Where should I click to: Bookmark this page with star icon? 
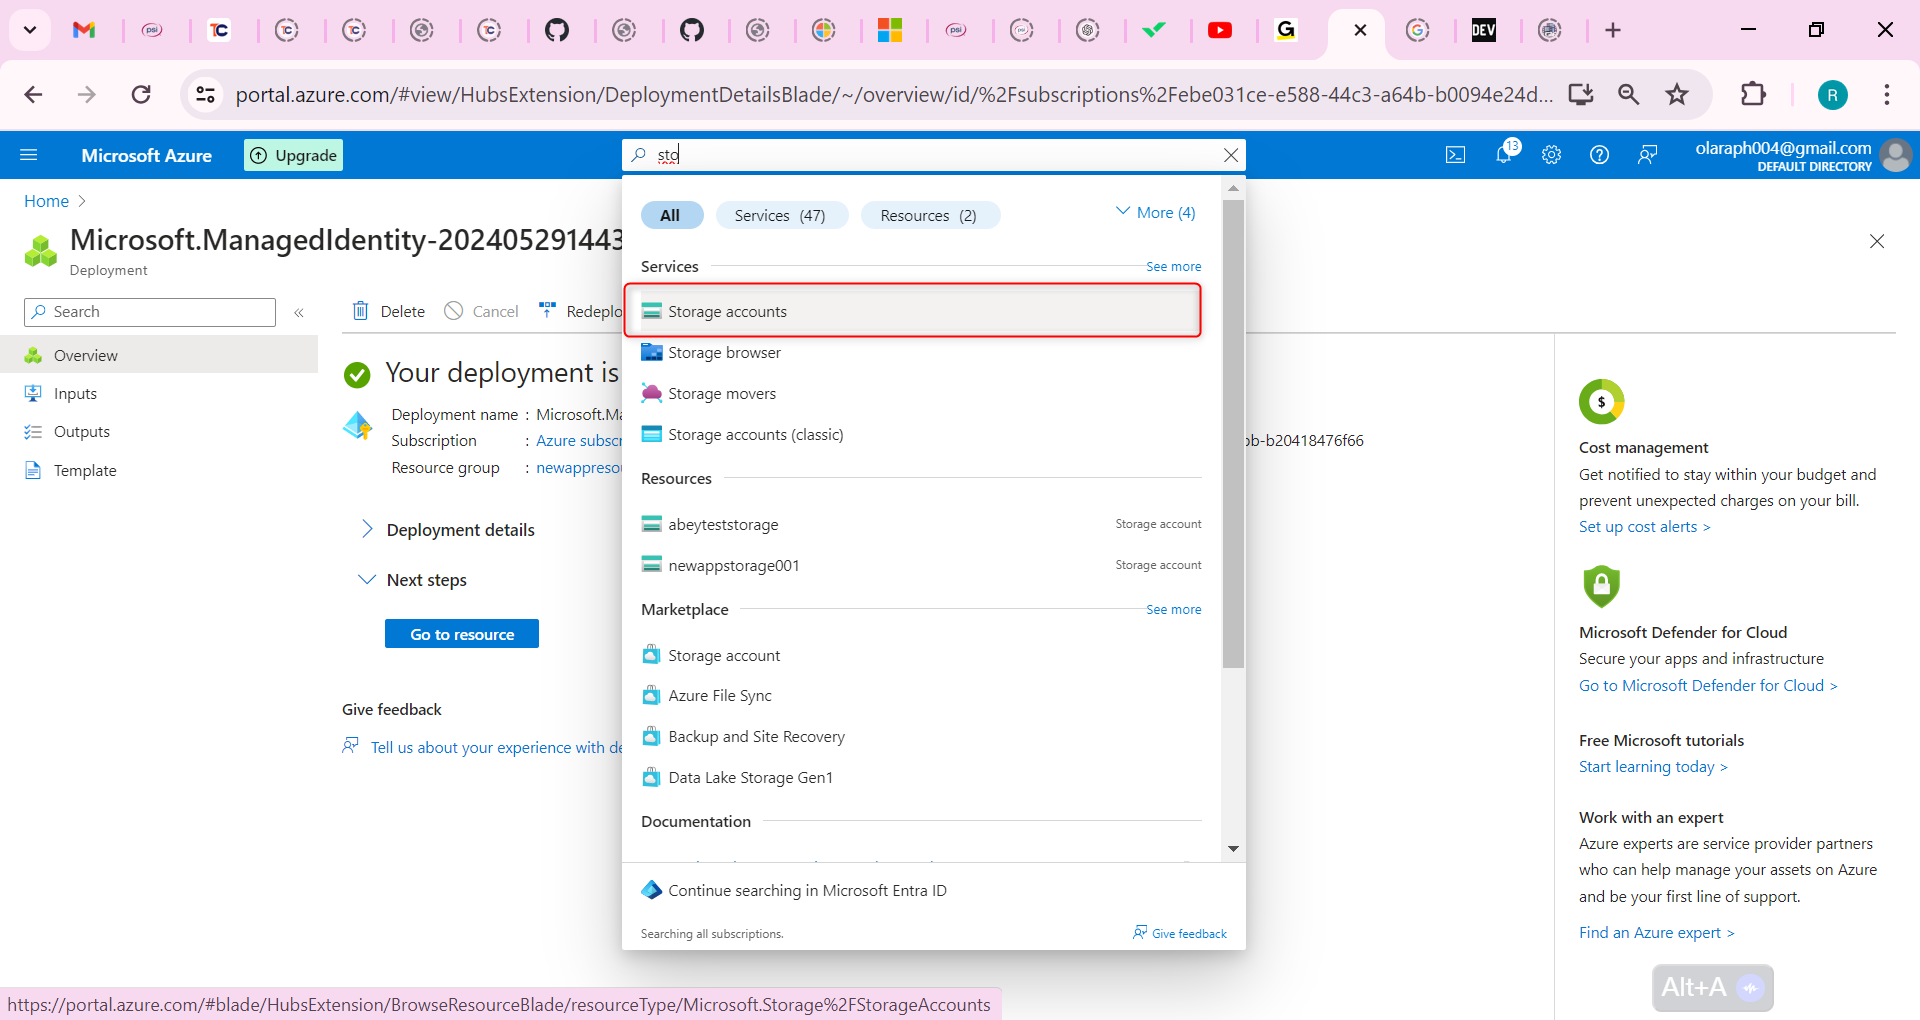pyautogui.click(x=1677, y=95)
